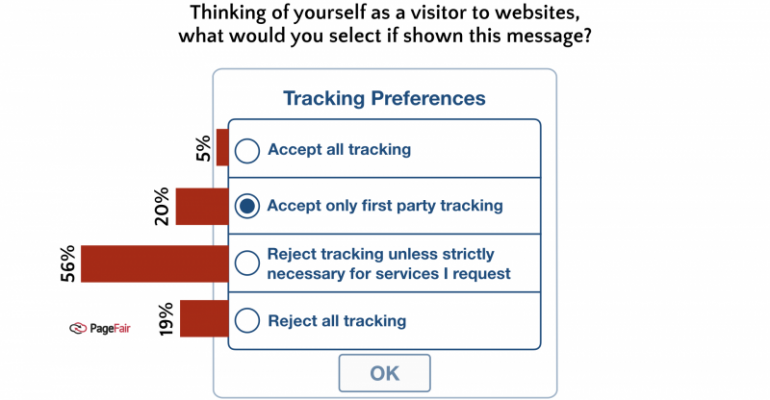The image size is (770, 400).
Task: Select the Reject all tracking radio button
Action: tap(247, 320)
